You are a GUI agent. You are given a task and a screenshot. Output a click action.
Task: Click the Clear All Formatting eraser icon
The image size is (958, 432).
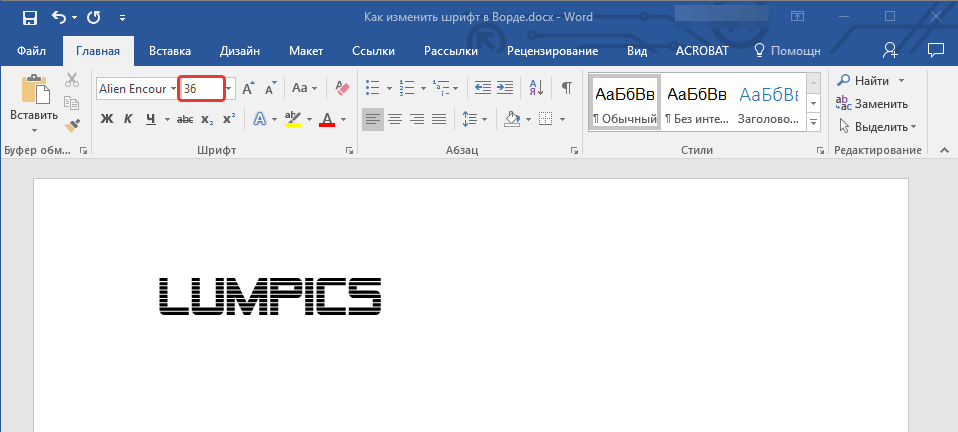tap(342, 88)
